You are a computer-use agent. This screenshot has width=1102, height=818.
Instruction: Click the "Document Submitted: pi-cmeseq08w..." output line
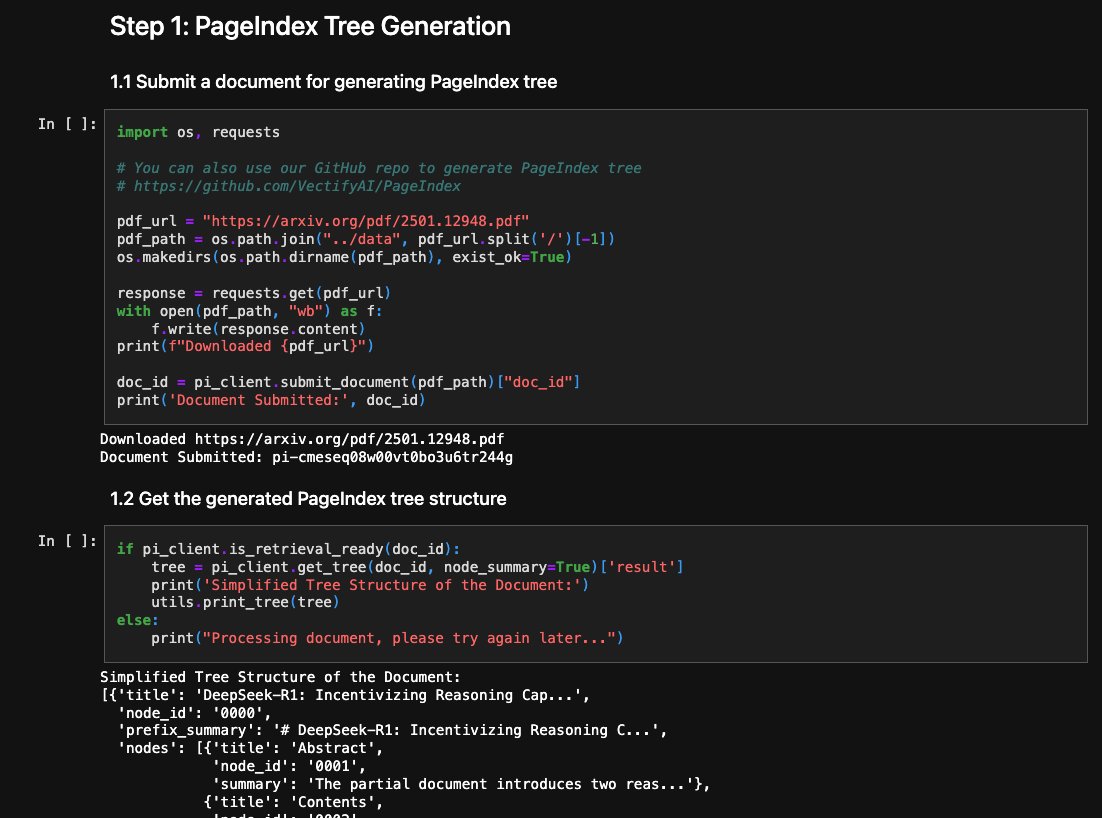(x=306, y=457)
